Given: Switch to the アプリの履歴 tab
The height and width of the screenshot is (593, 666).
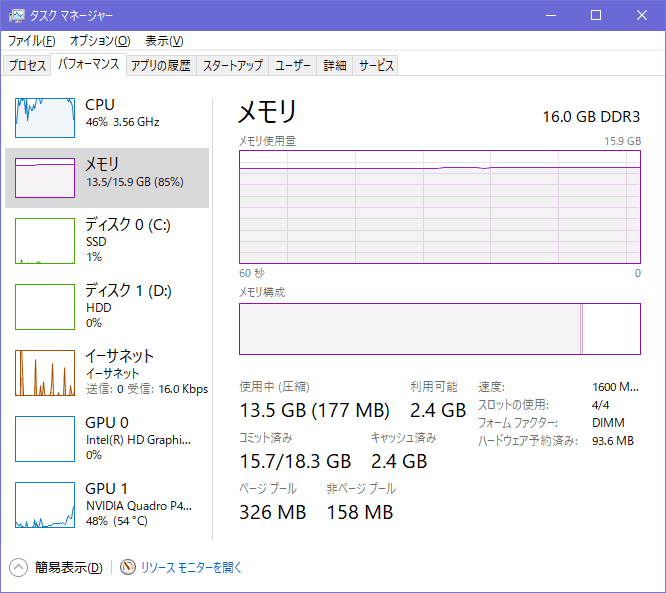Looking at the screenshot, I should click(x=160, y=66).
